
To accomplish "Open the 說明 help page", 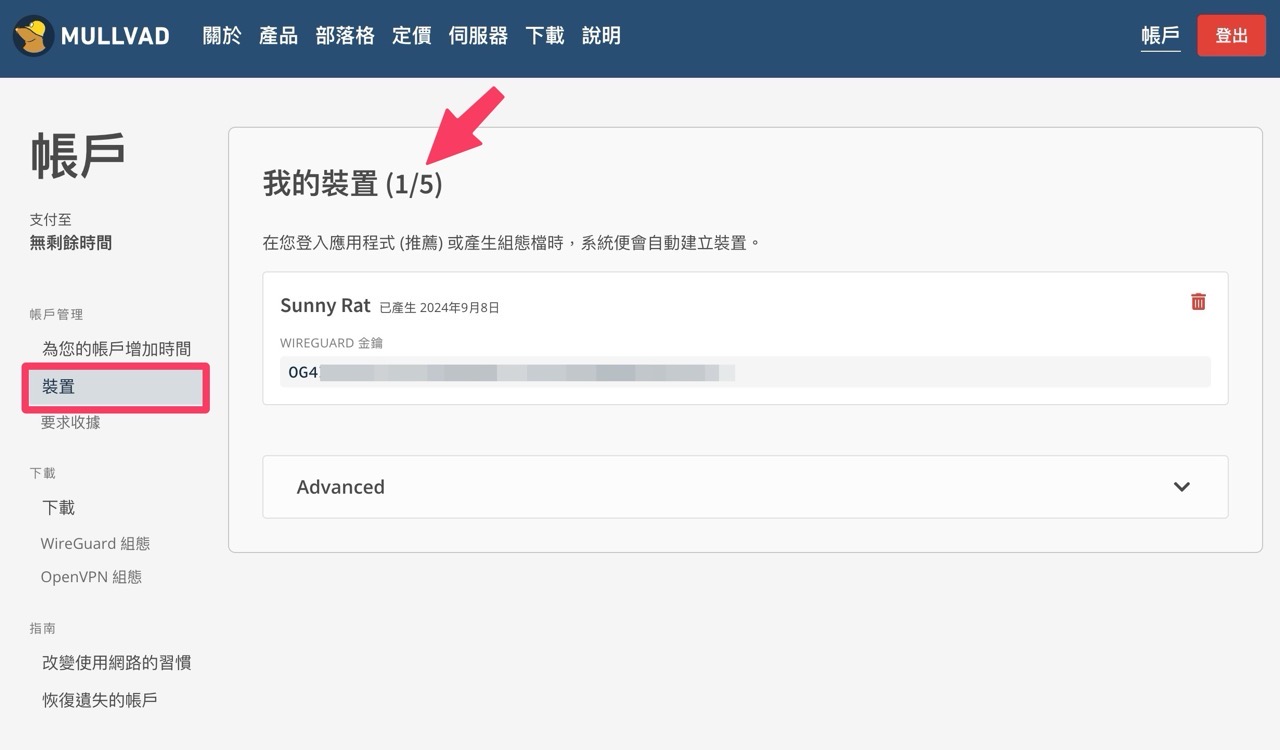I will coord(601,36).
